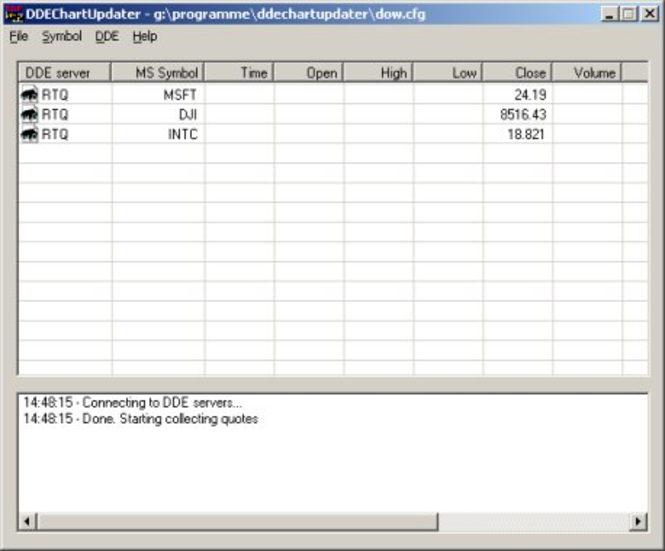Click the DDEChartUpdater title bar app icon
665x551 pixels.
(x=13, y=14)
